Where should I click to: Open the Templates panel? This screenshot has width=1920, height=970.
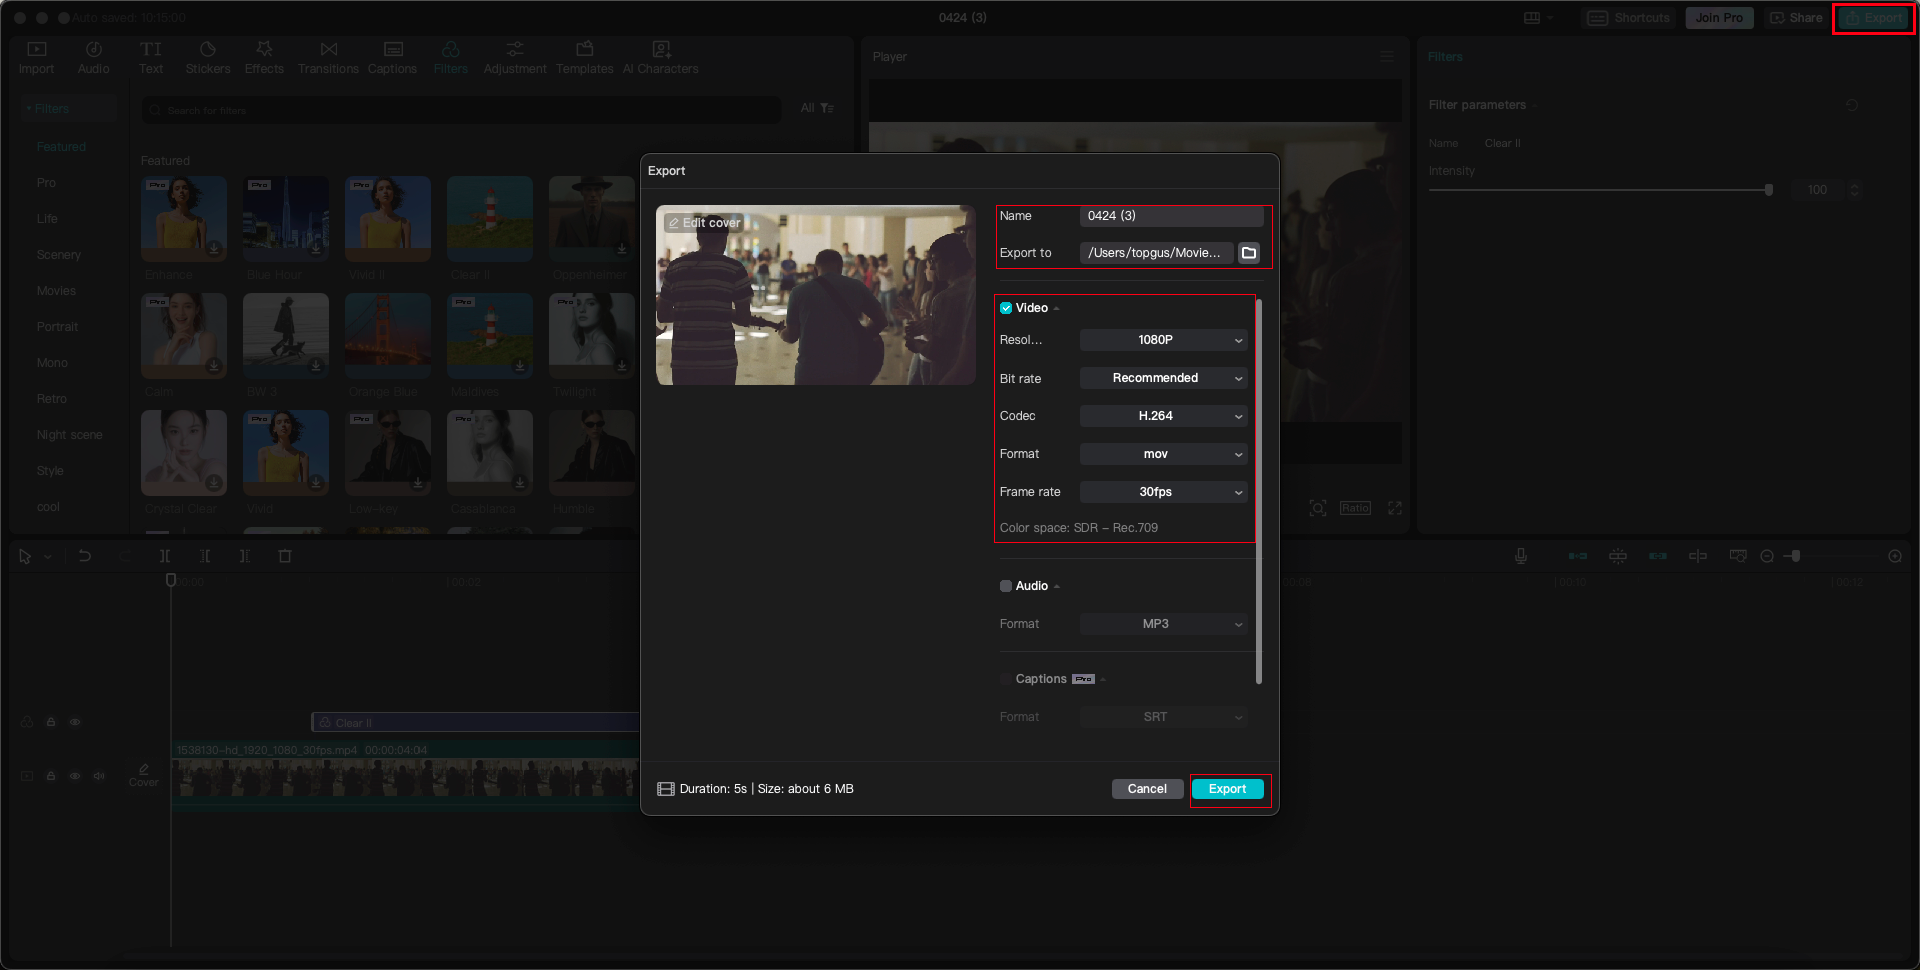pyautogui.click(x=585, y=58)
